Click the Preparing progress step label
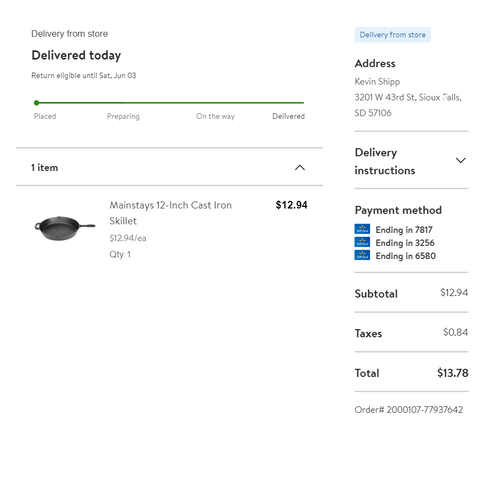This screenshot has width=500, height=486. click(x=123, y=116)
